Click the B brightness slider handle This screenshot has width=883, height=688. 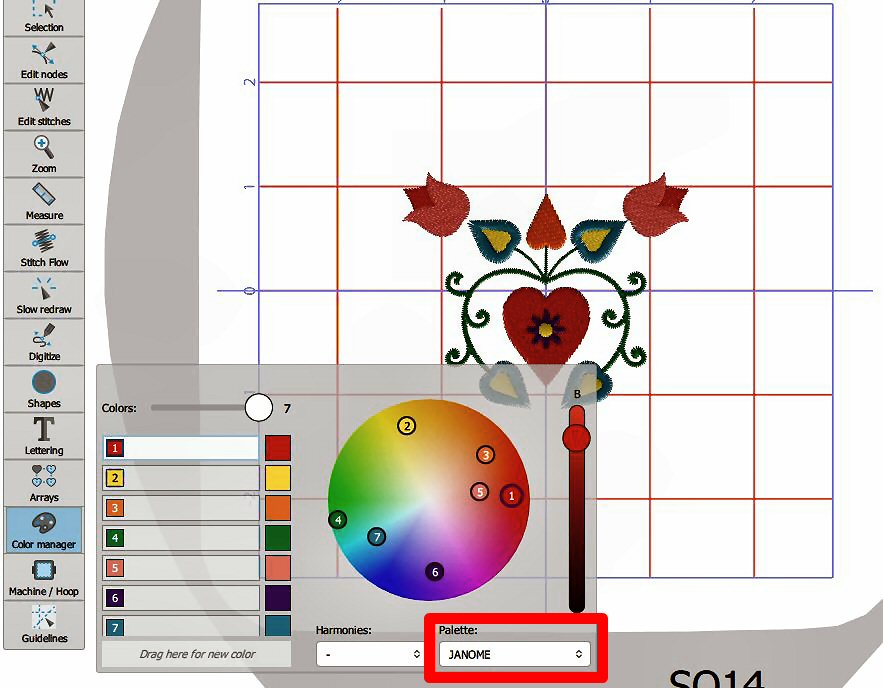pyautogui.click(x=576, y=437)
